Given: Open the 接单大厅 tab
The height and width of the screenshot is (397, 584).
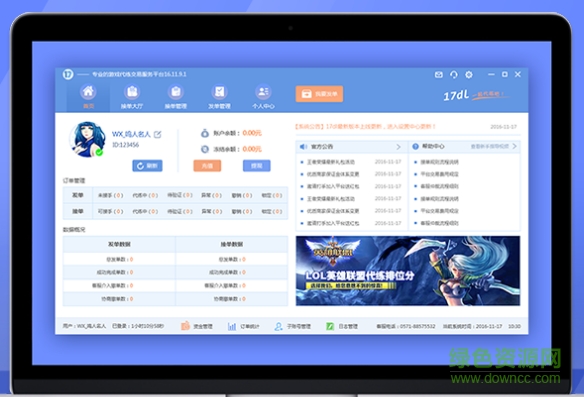Looking at the screenshot, I should coord(132,97).
